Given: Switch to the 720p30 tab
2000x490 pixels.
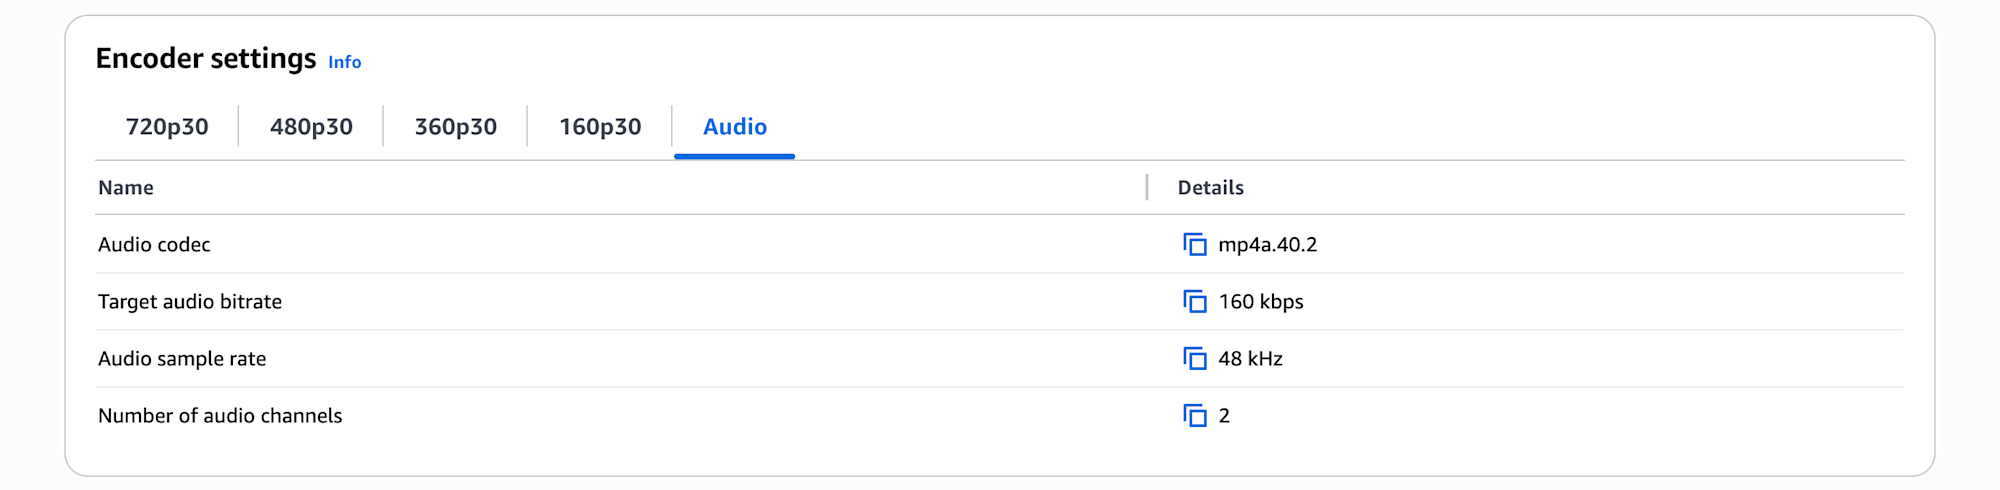Looking at the screenshot, I should tap(167, 127).
